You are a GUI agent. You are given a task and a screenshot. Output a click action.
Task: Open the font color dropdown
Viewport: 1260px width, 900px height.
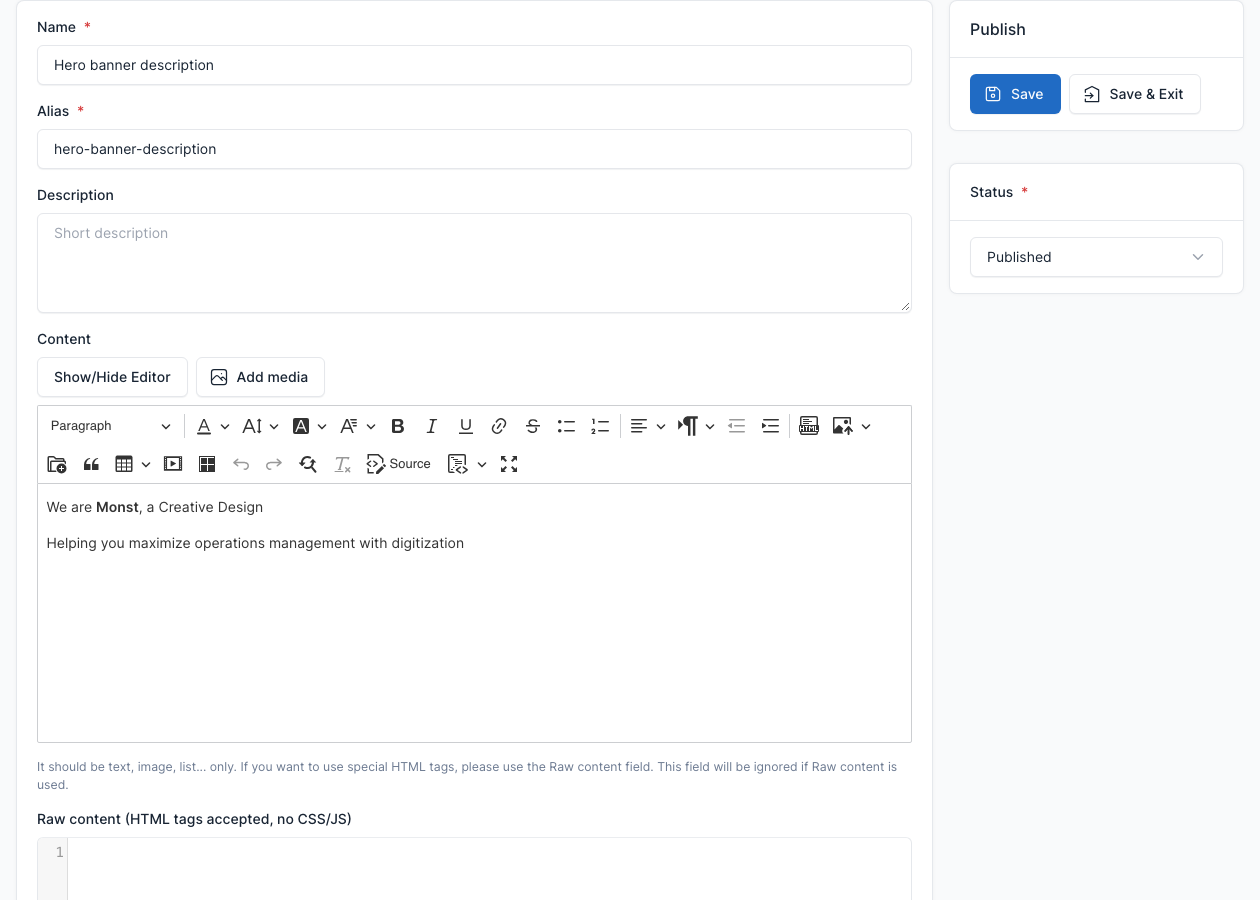point(213,426)
